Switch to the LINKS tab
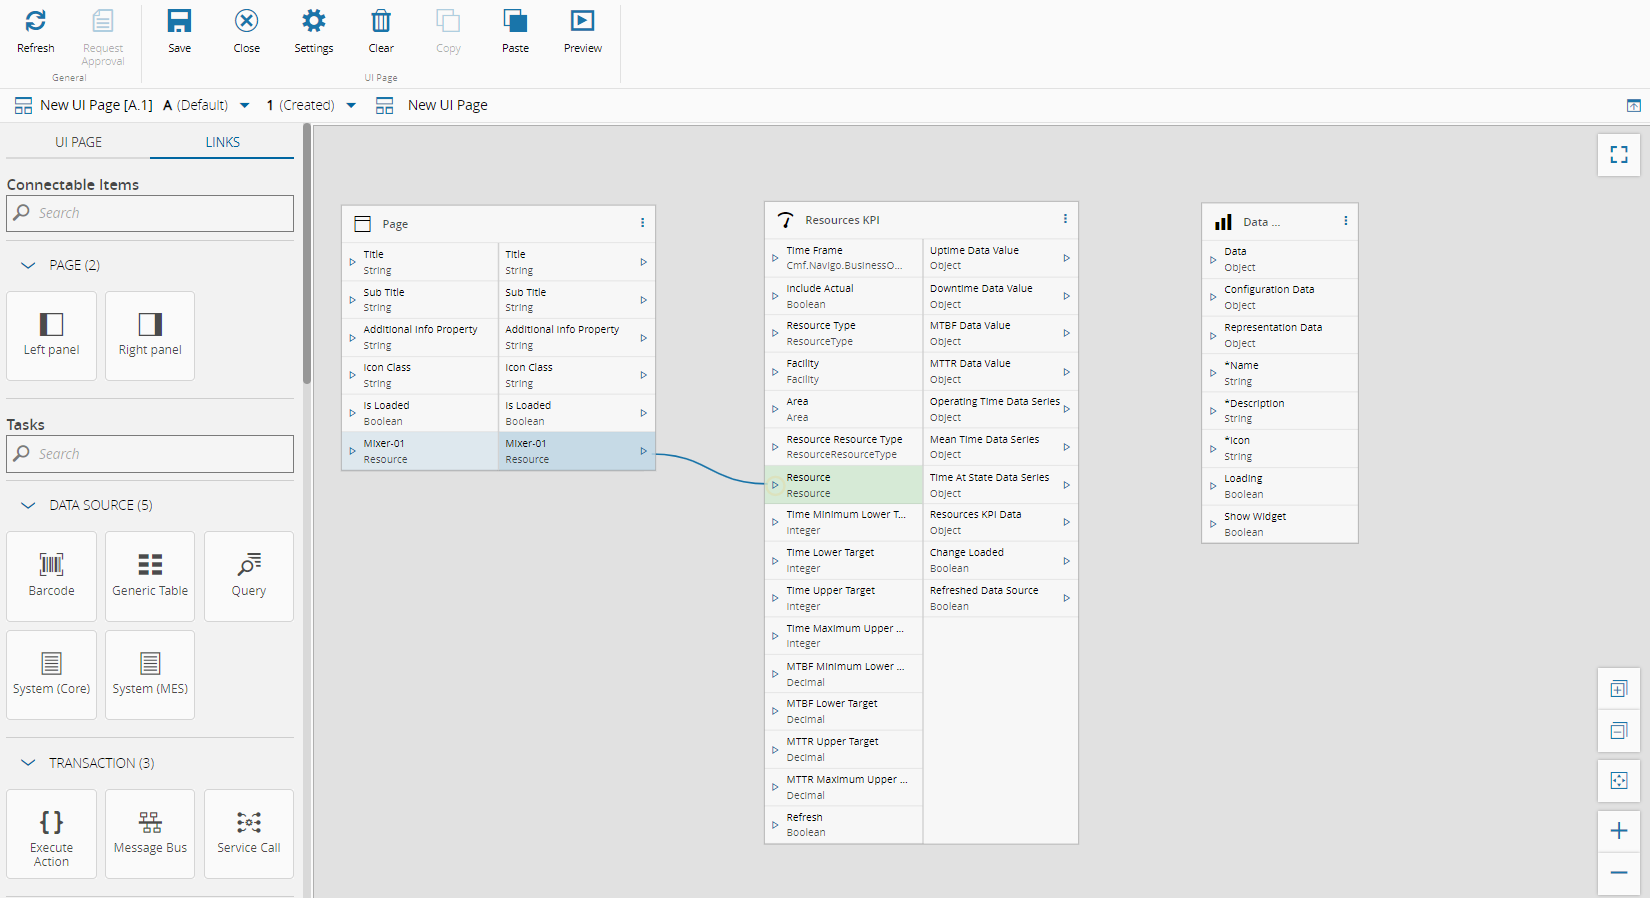 pos(222,142)
